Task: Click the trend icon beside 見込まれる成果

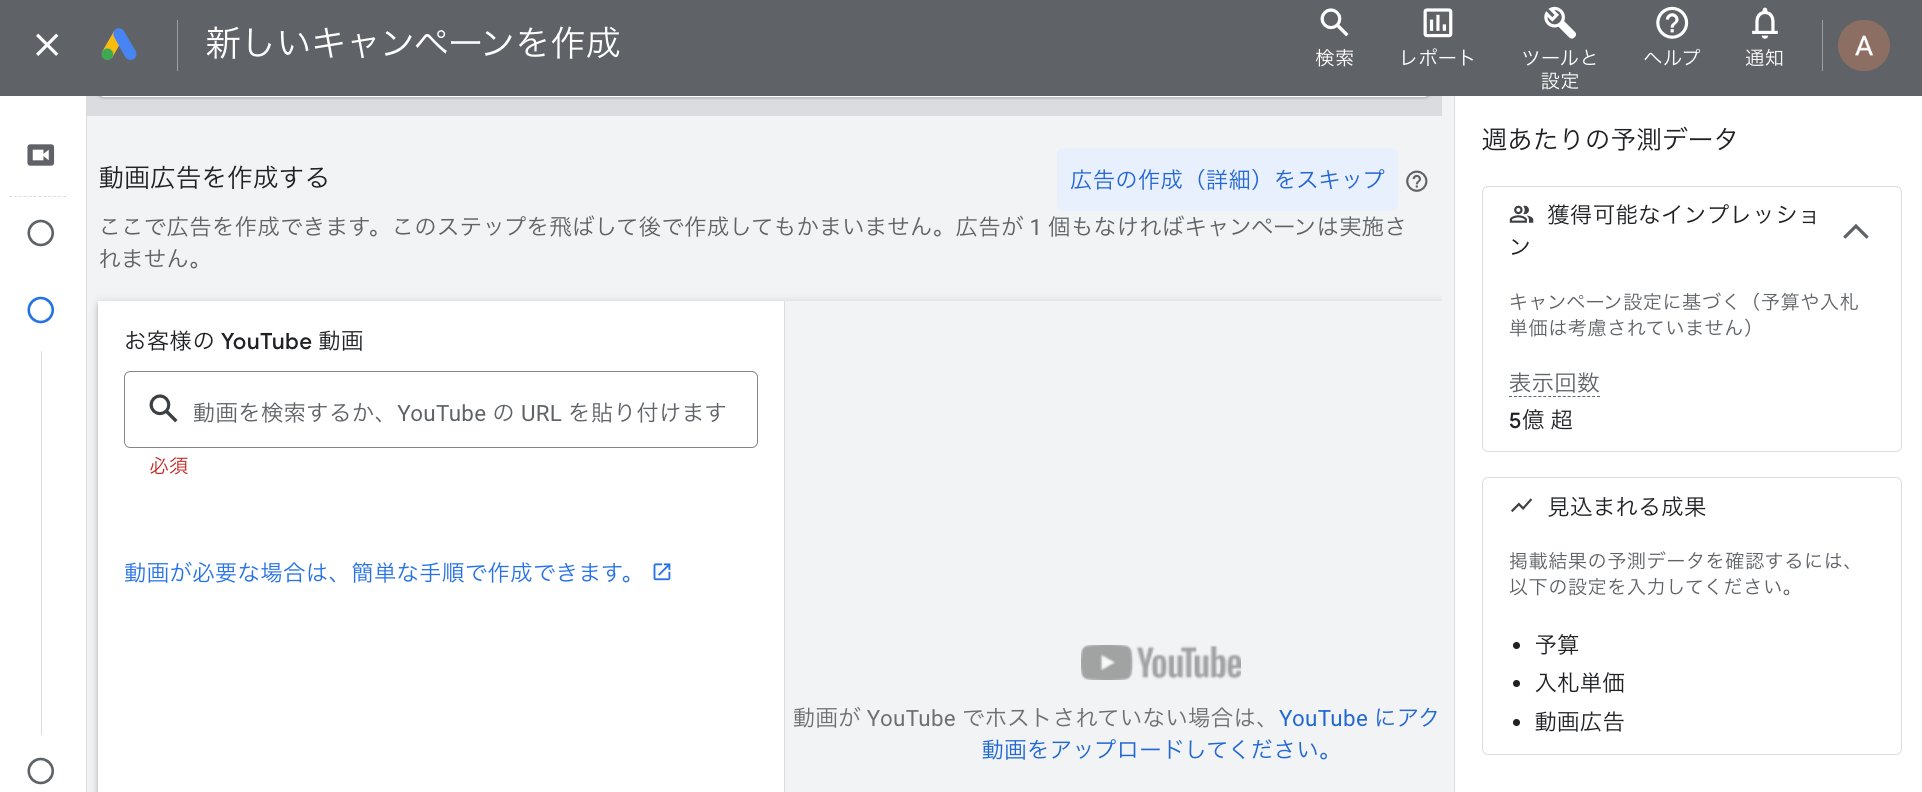Action: pos(1521,506)
